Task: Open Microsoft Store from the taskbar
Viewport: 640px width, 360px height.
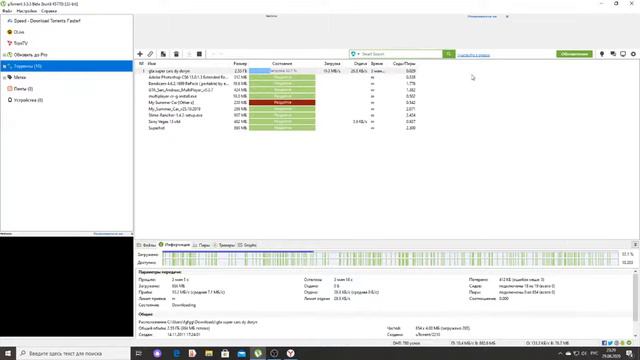Action: coord(225,353)
